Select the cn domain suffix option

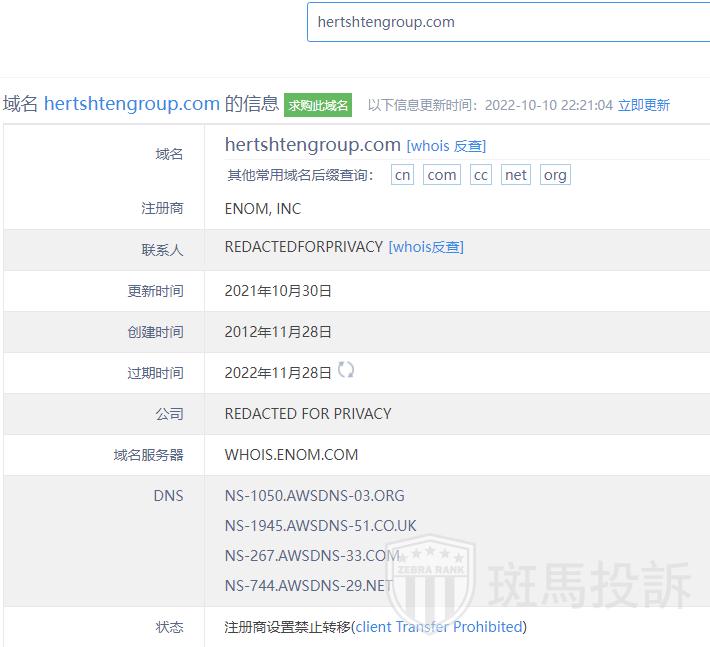point(402,174)
